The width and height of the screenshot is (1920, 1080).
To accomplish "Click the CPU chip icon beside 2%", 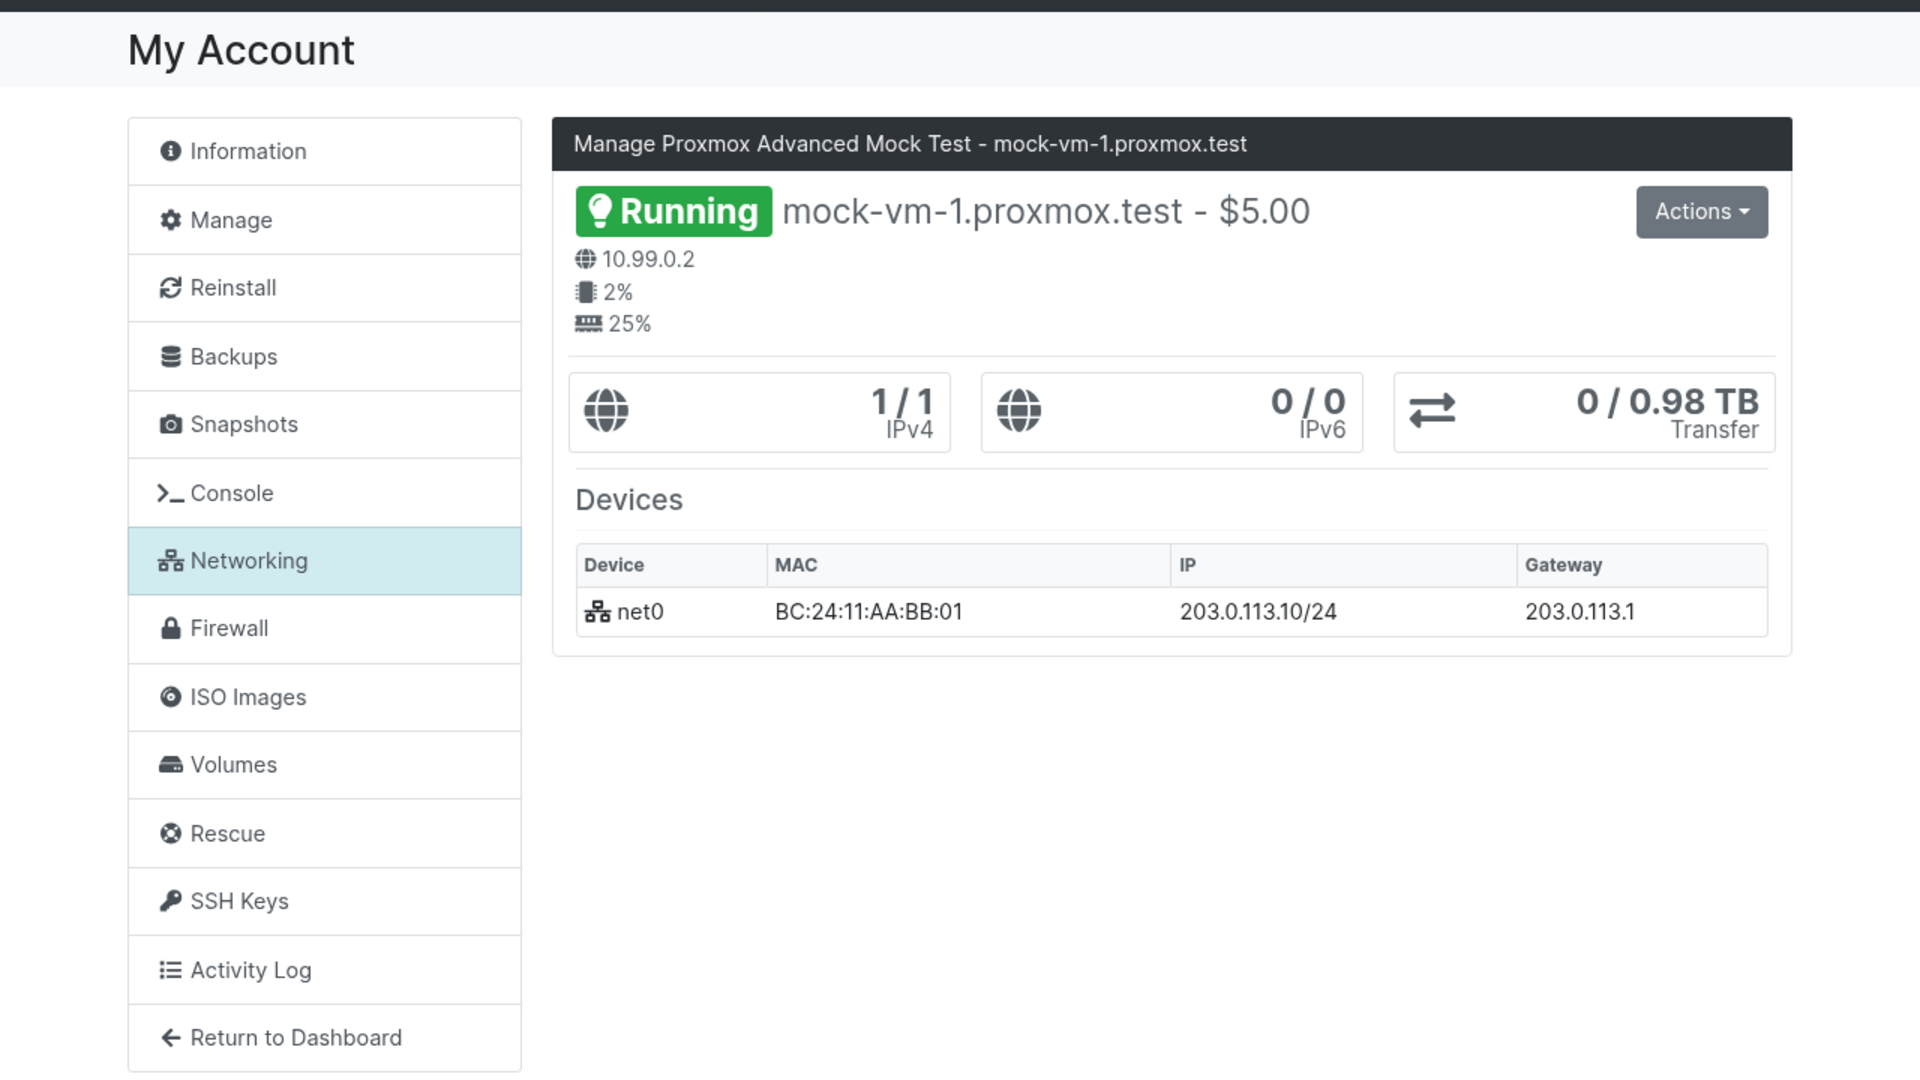I will (x=586, y=292).
